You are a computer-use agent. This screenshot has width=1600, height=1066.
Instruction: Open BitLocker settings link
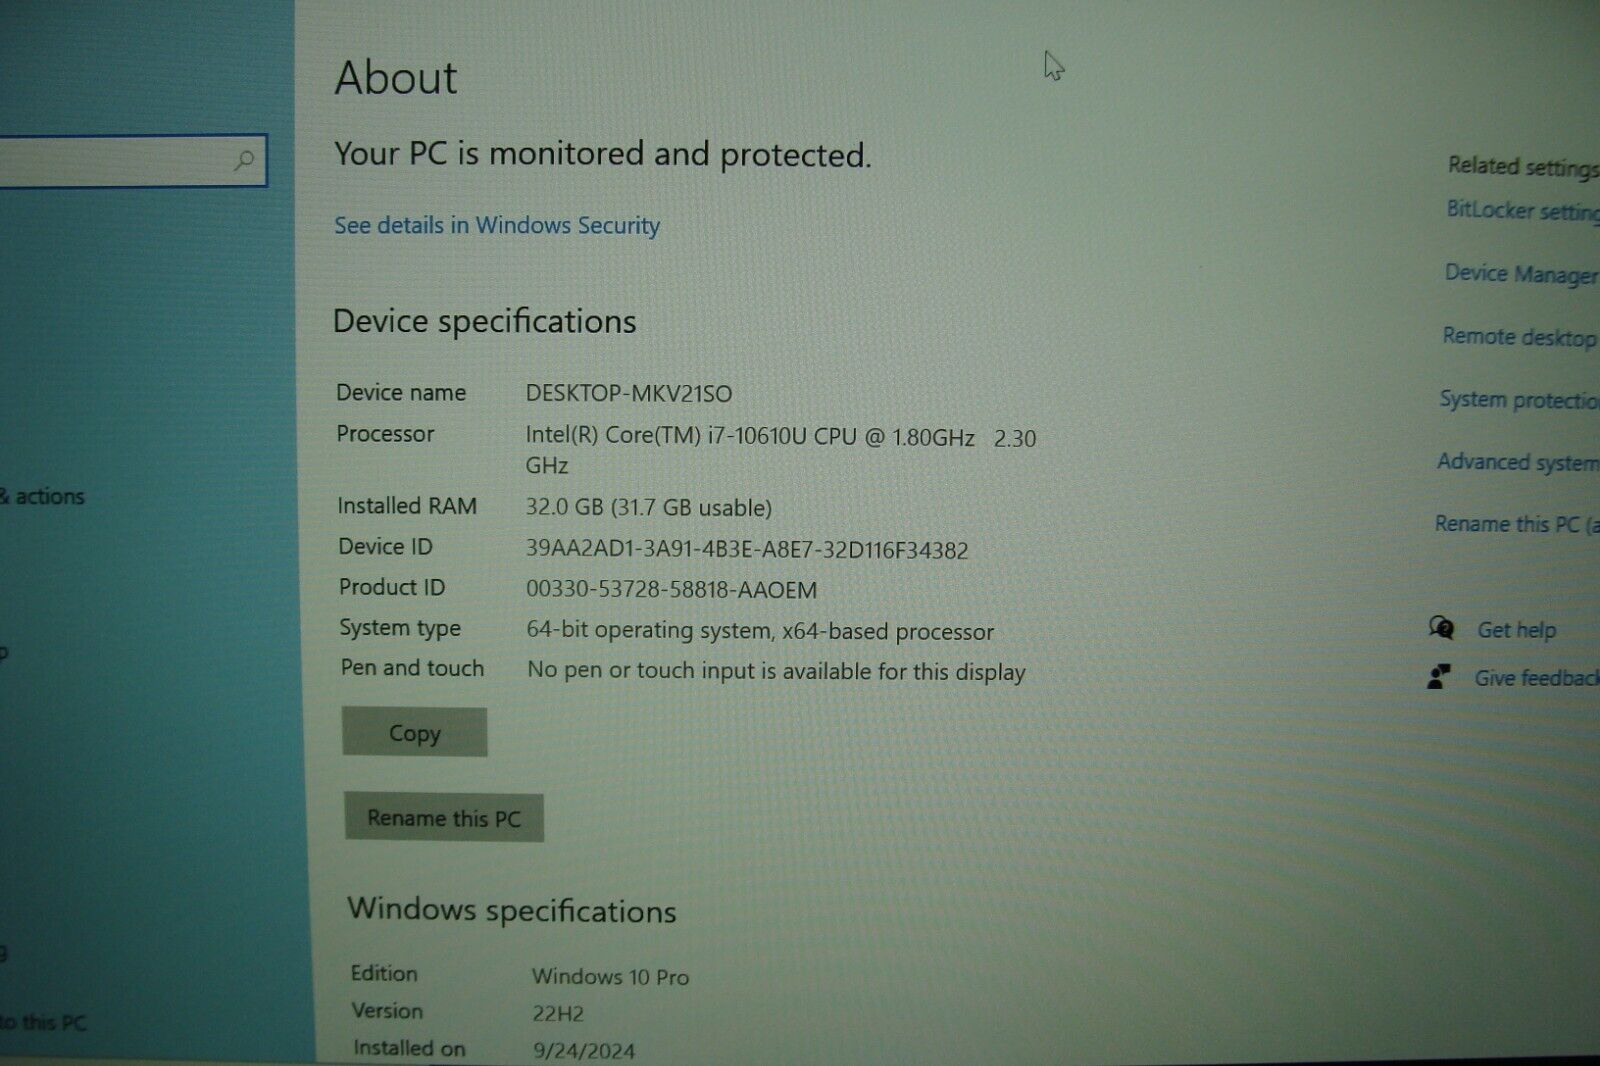pyautogui.click(x=1522, y=211)
